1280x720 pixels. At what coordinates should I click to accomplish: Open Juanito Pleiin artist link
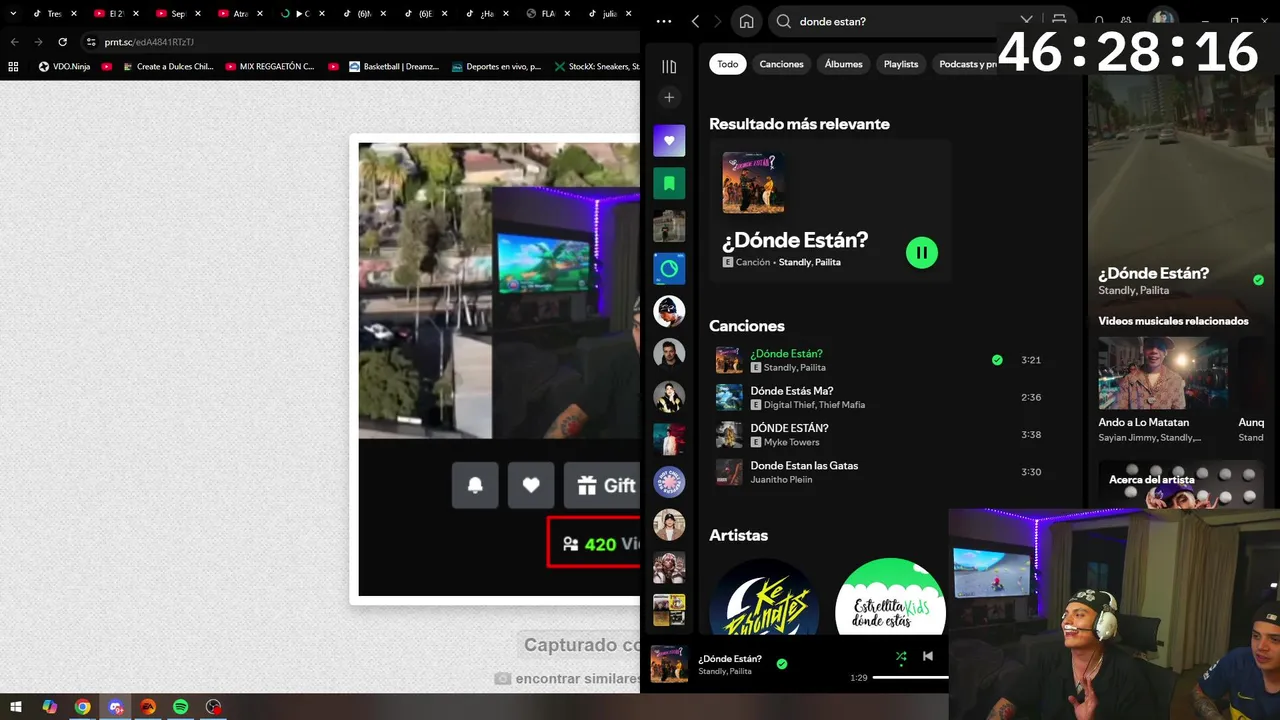pos(781,480)
